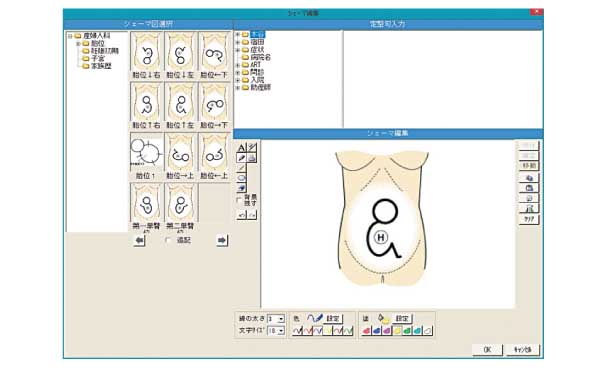The image size is (600, 370).
Task: Click the next page right arrow
Action: [222, 240]
